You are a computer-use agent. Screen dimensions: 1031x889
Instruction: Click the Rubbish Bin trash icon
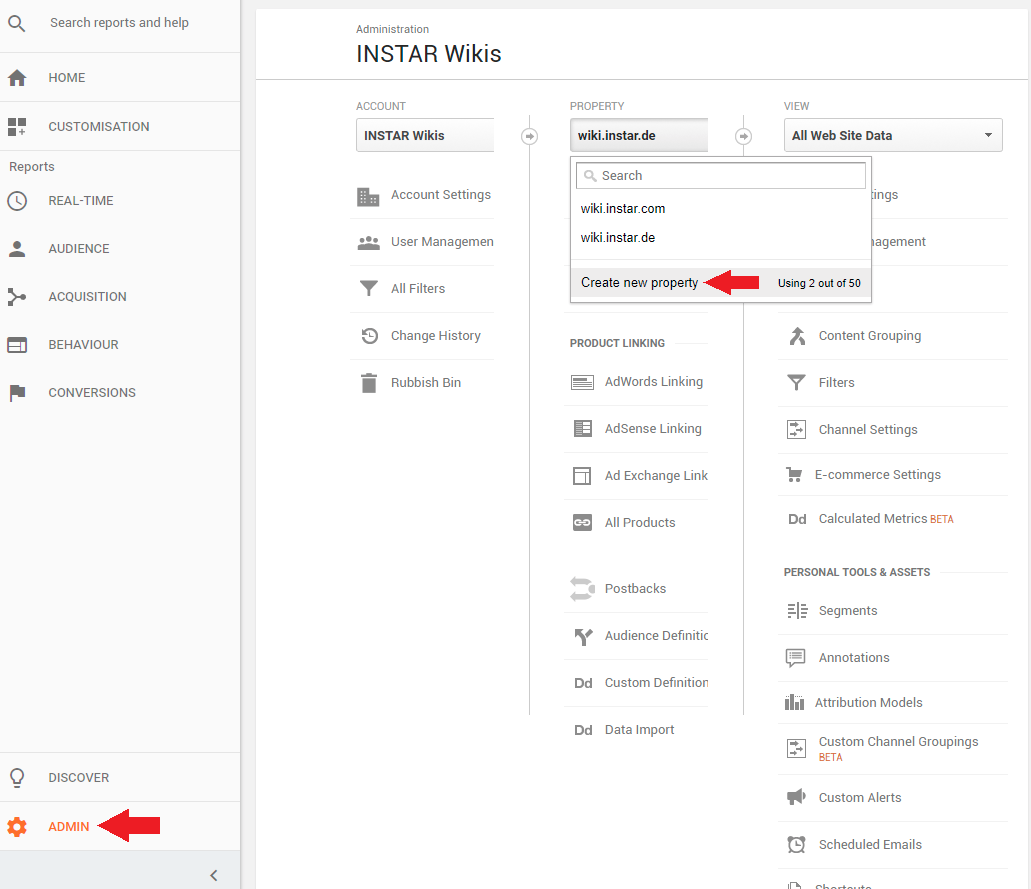(369, 383)
